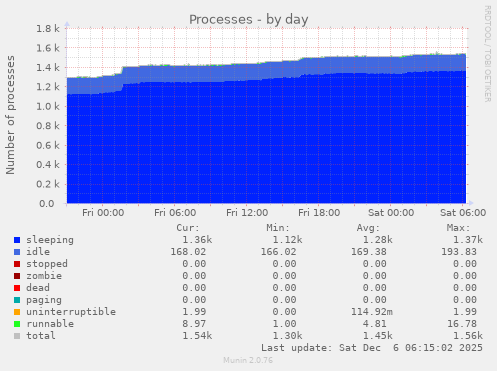Click the sleeping minimum value 1.12k
497x371 pixels.
coord(287,240)
